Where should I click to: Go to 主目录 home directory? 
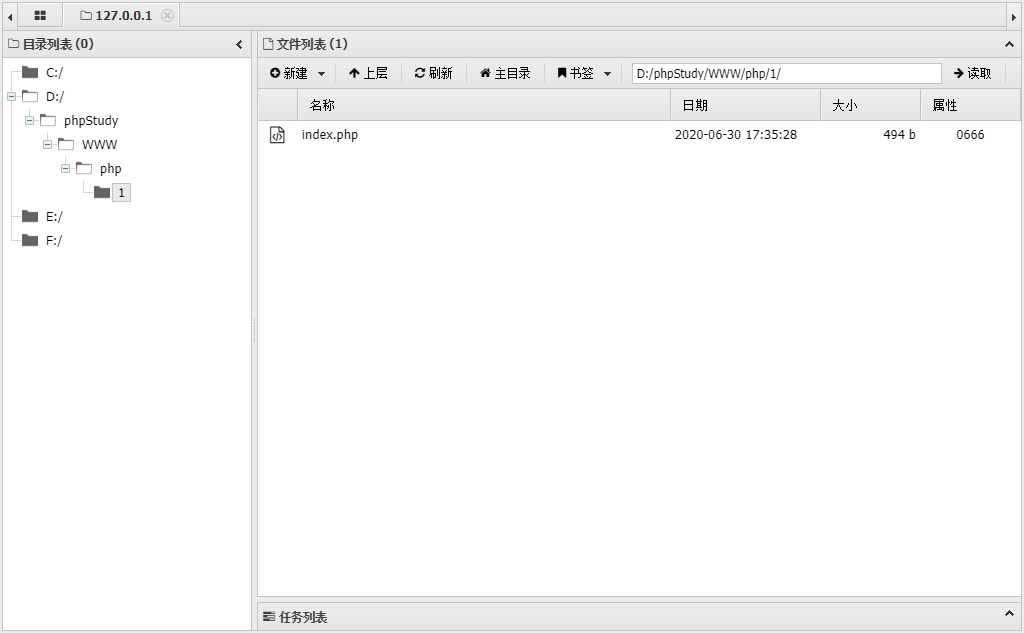pyautogui.click(x=505, y=73)
